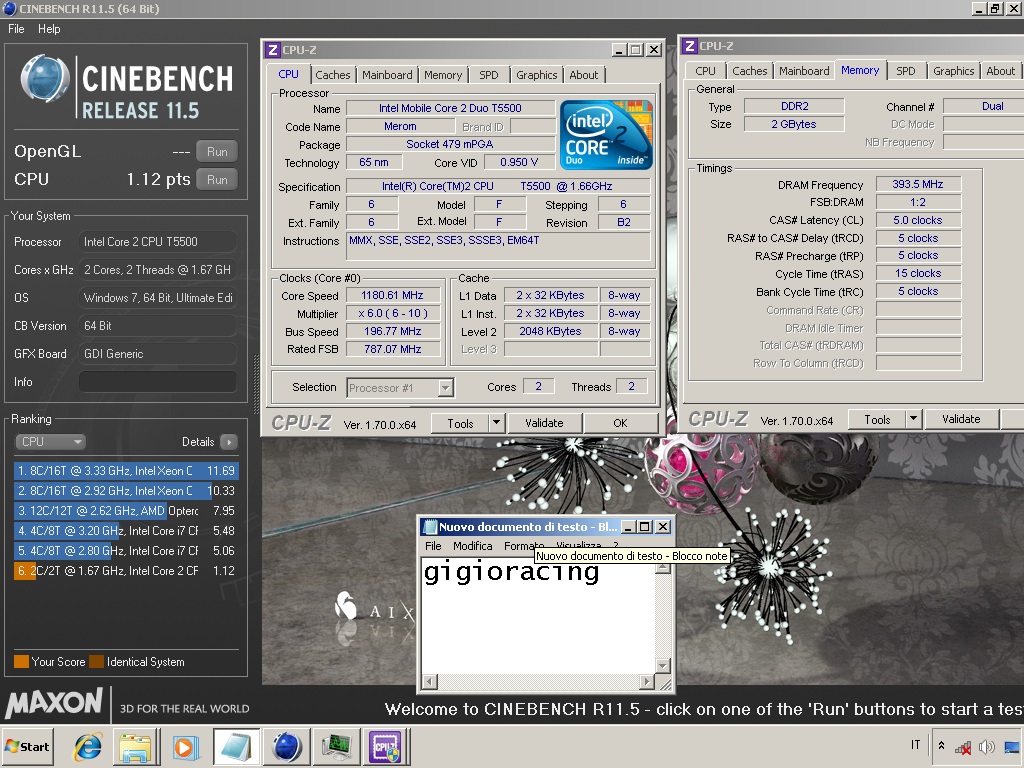Click the Info input field in Cinebench
Screen dimensions: 1024x768
[x=157, y=382]
